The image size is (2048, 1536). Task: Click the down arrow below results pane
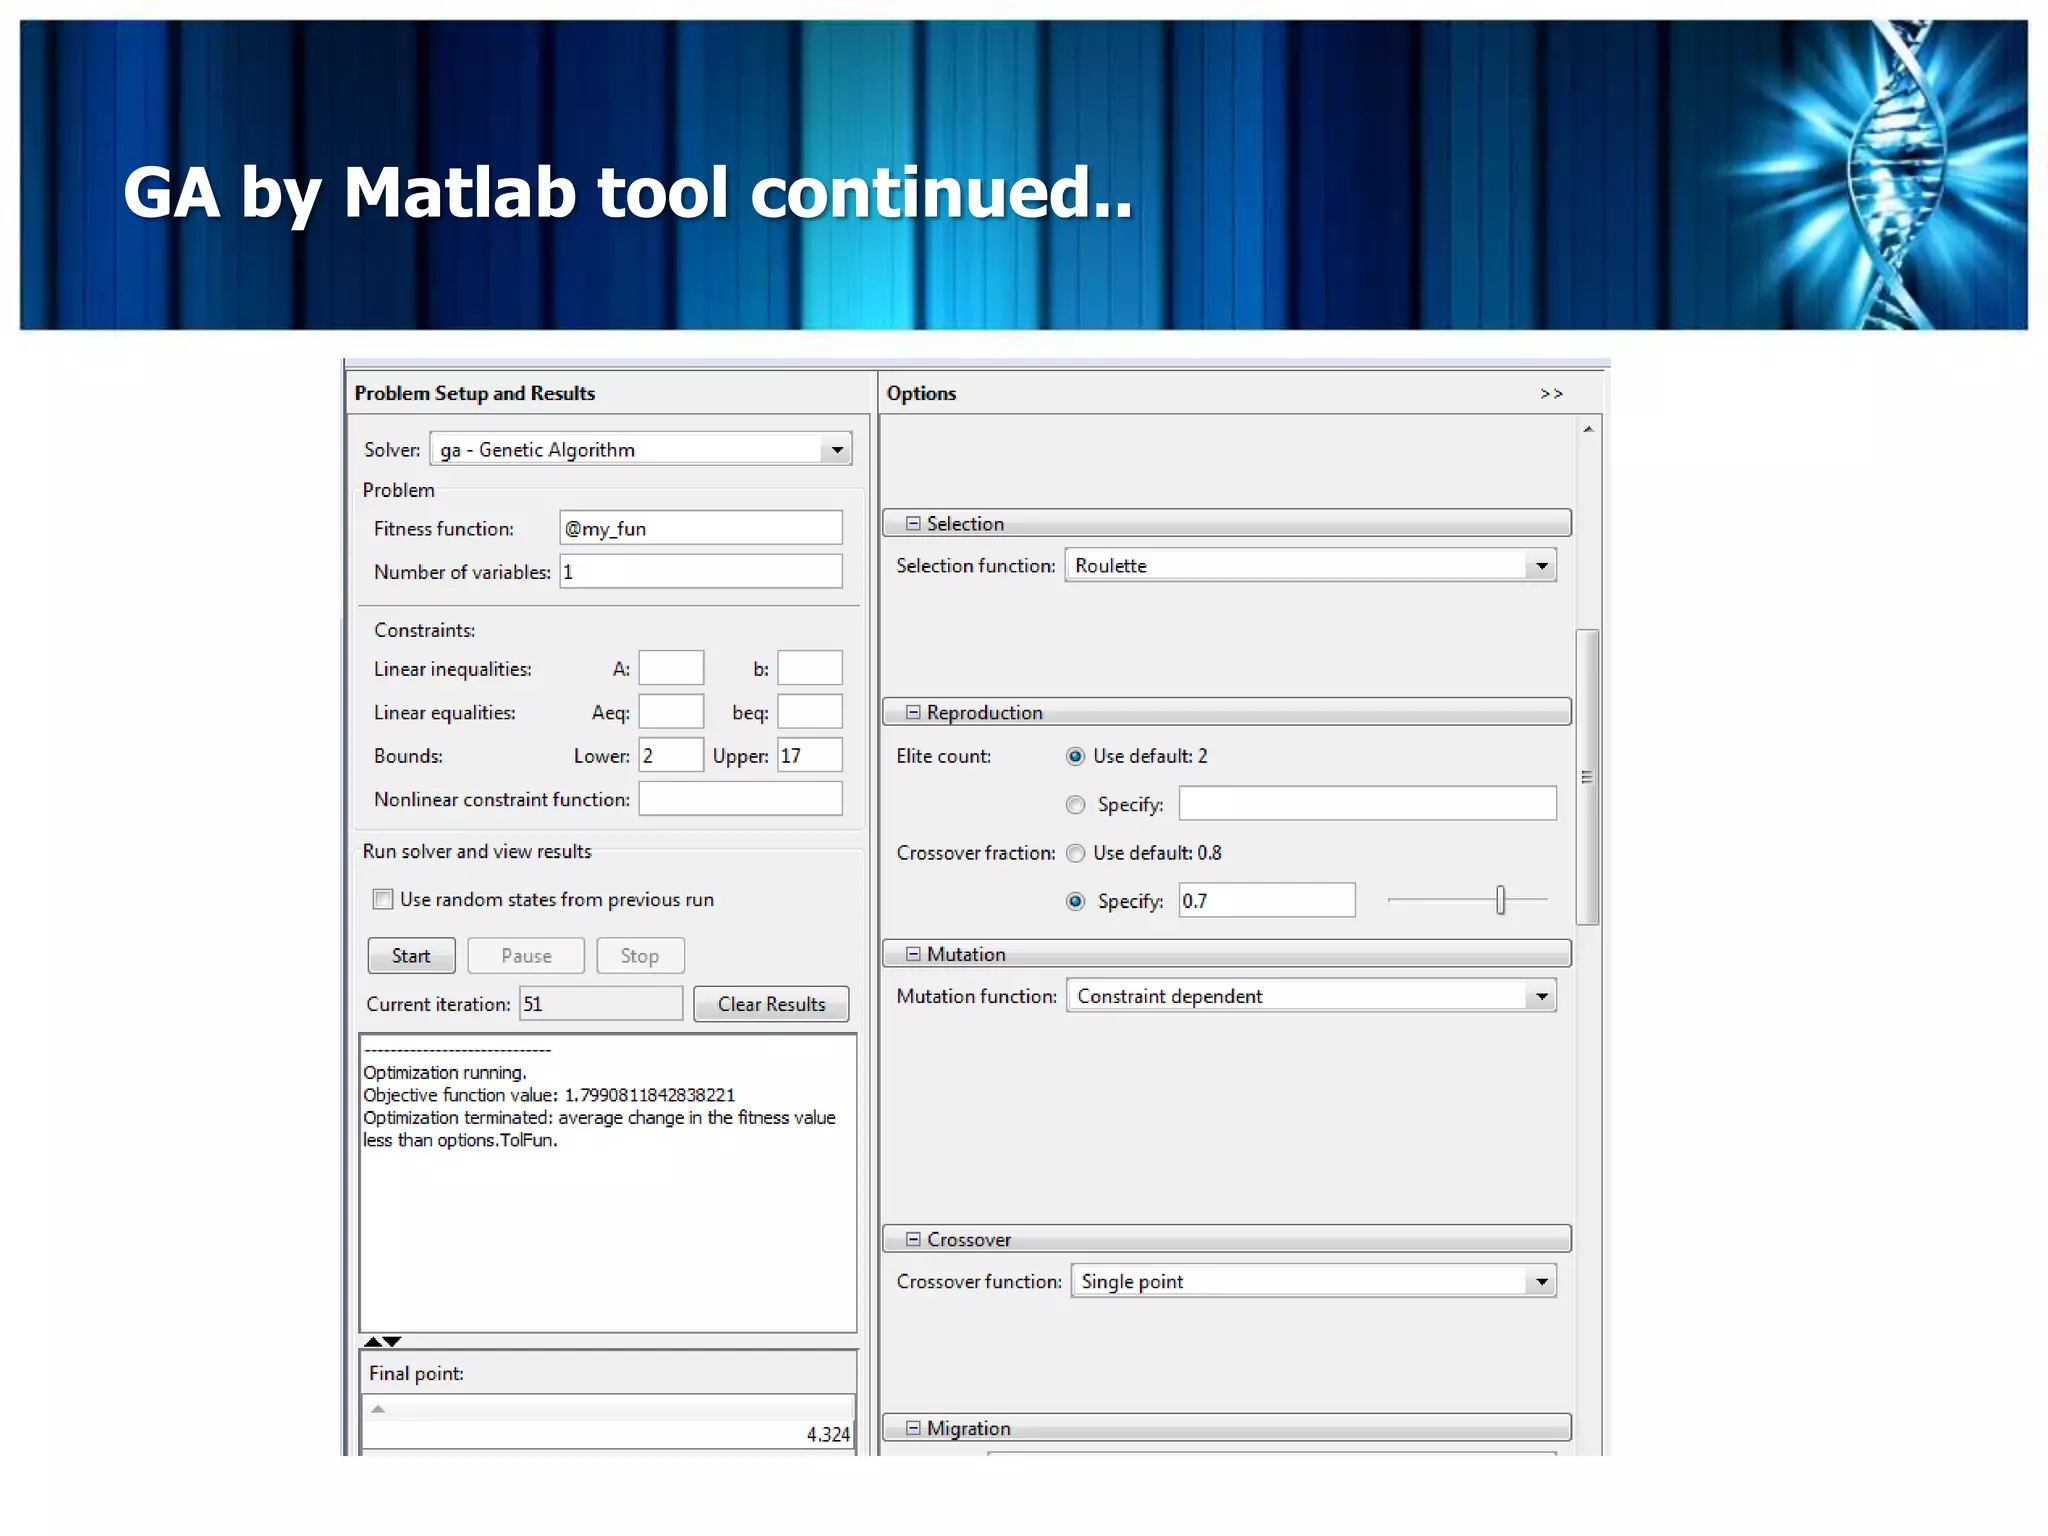point(392,1342)
